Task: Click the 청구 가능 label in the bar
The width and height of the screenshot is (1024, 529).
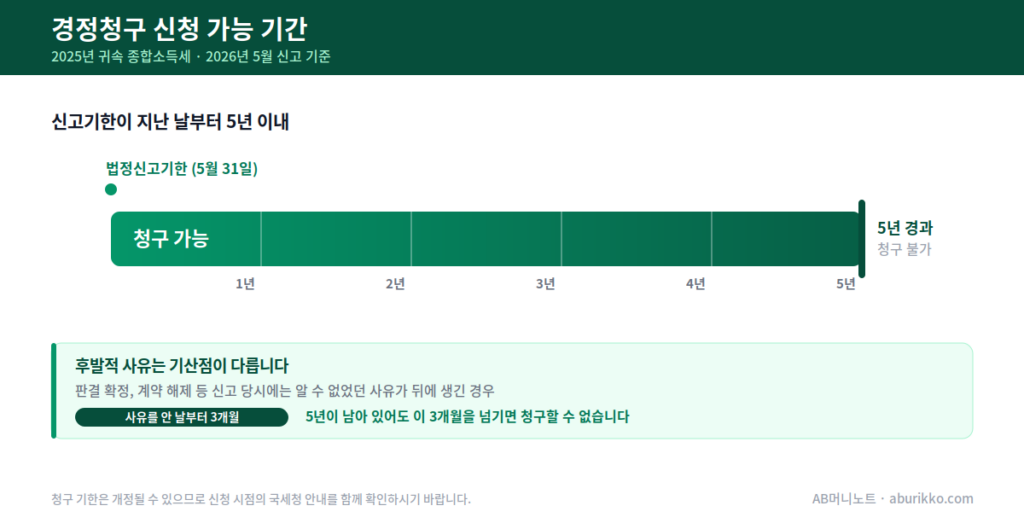Action: tap(170, 238)
